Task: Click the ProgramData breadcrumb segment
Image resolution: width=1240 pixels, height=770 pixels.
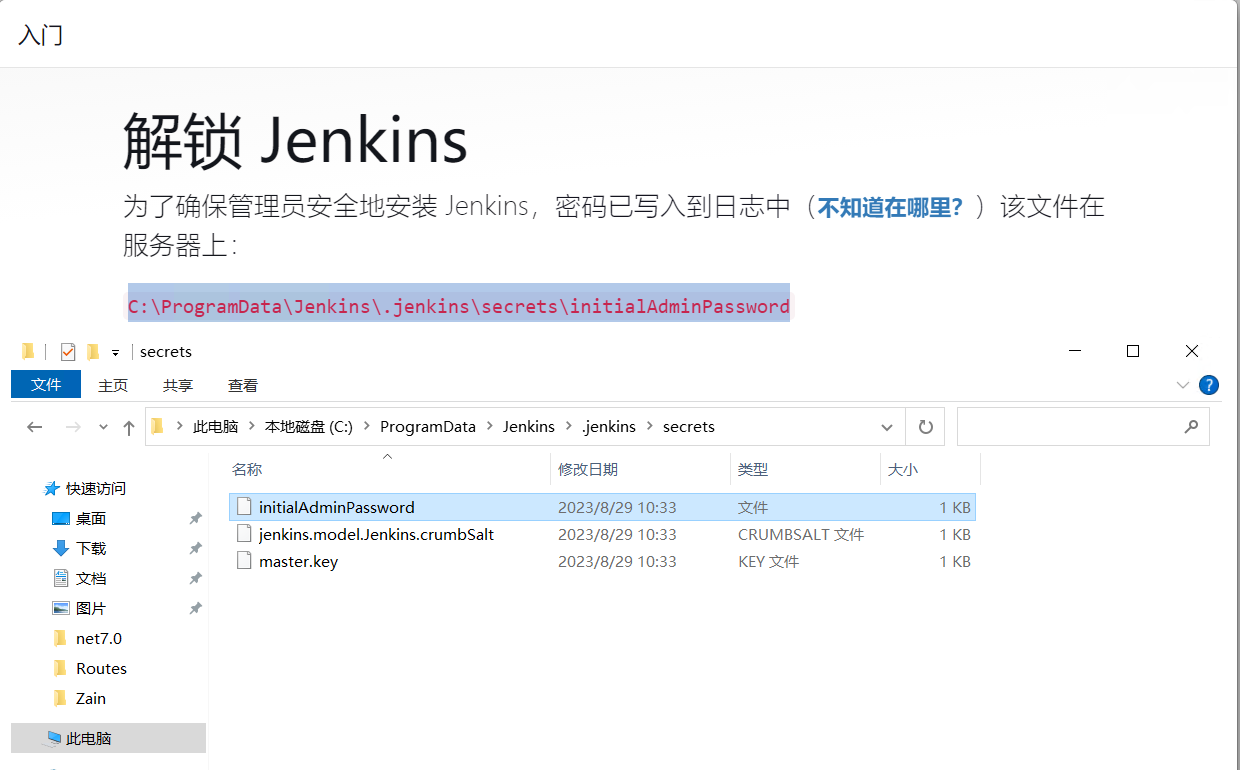Action: 428,427
